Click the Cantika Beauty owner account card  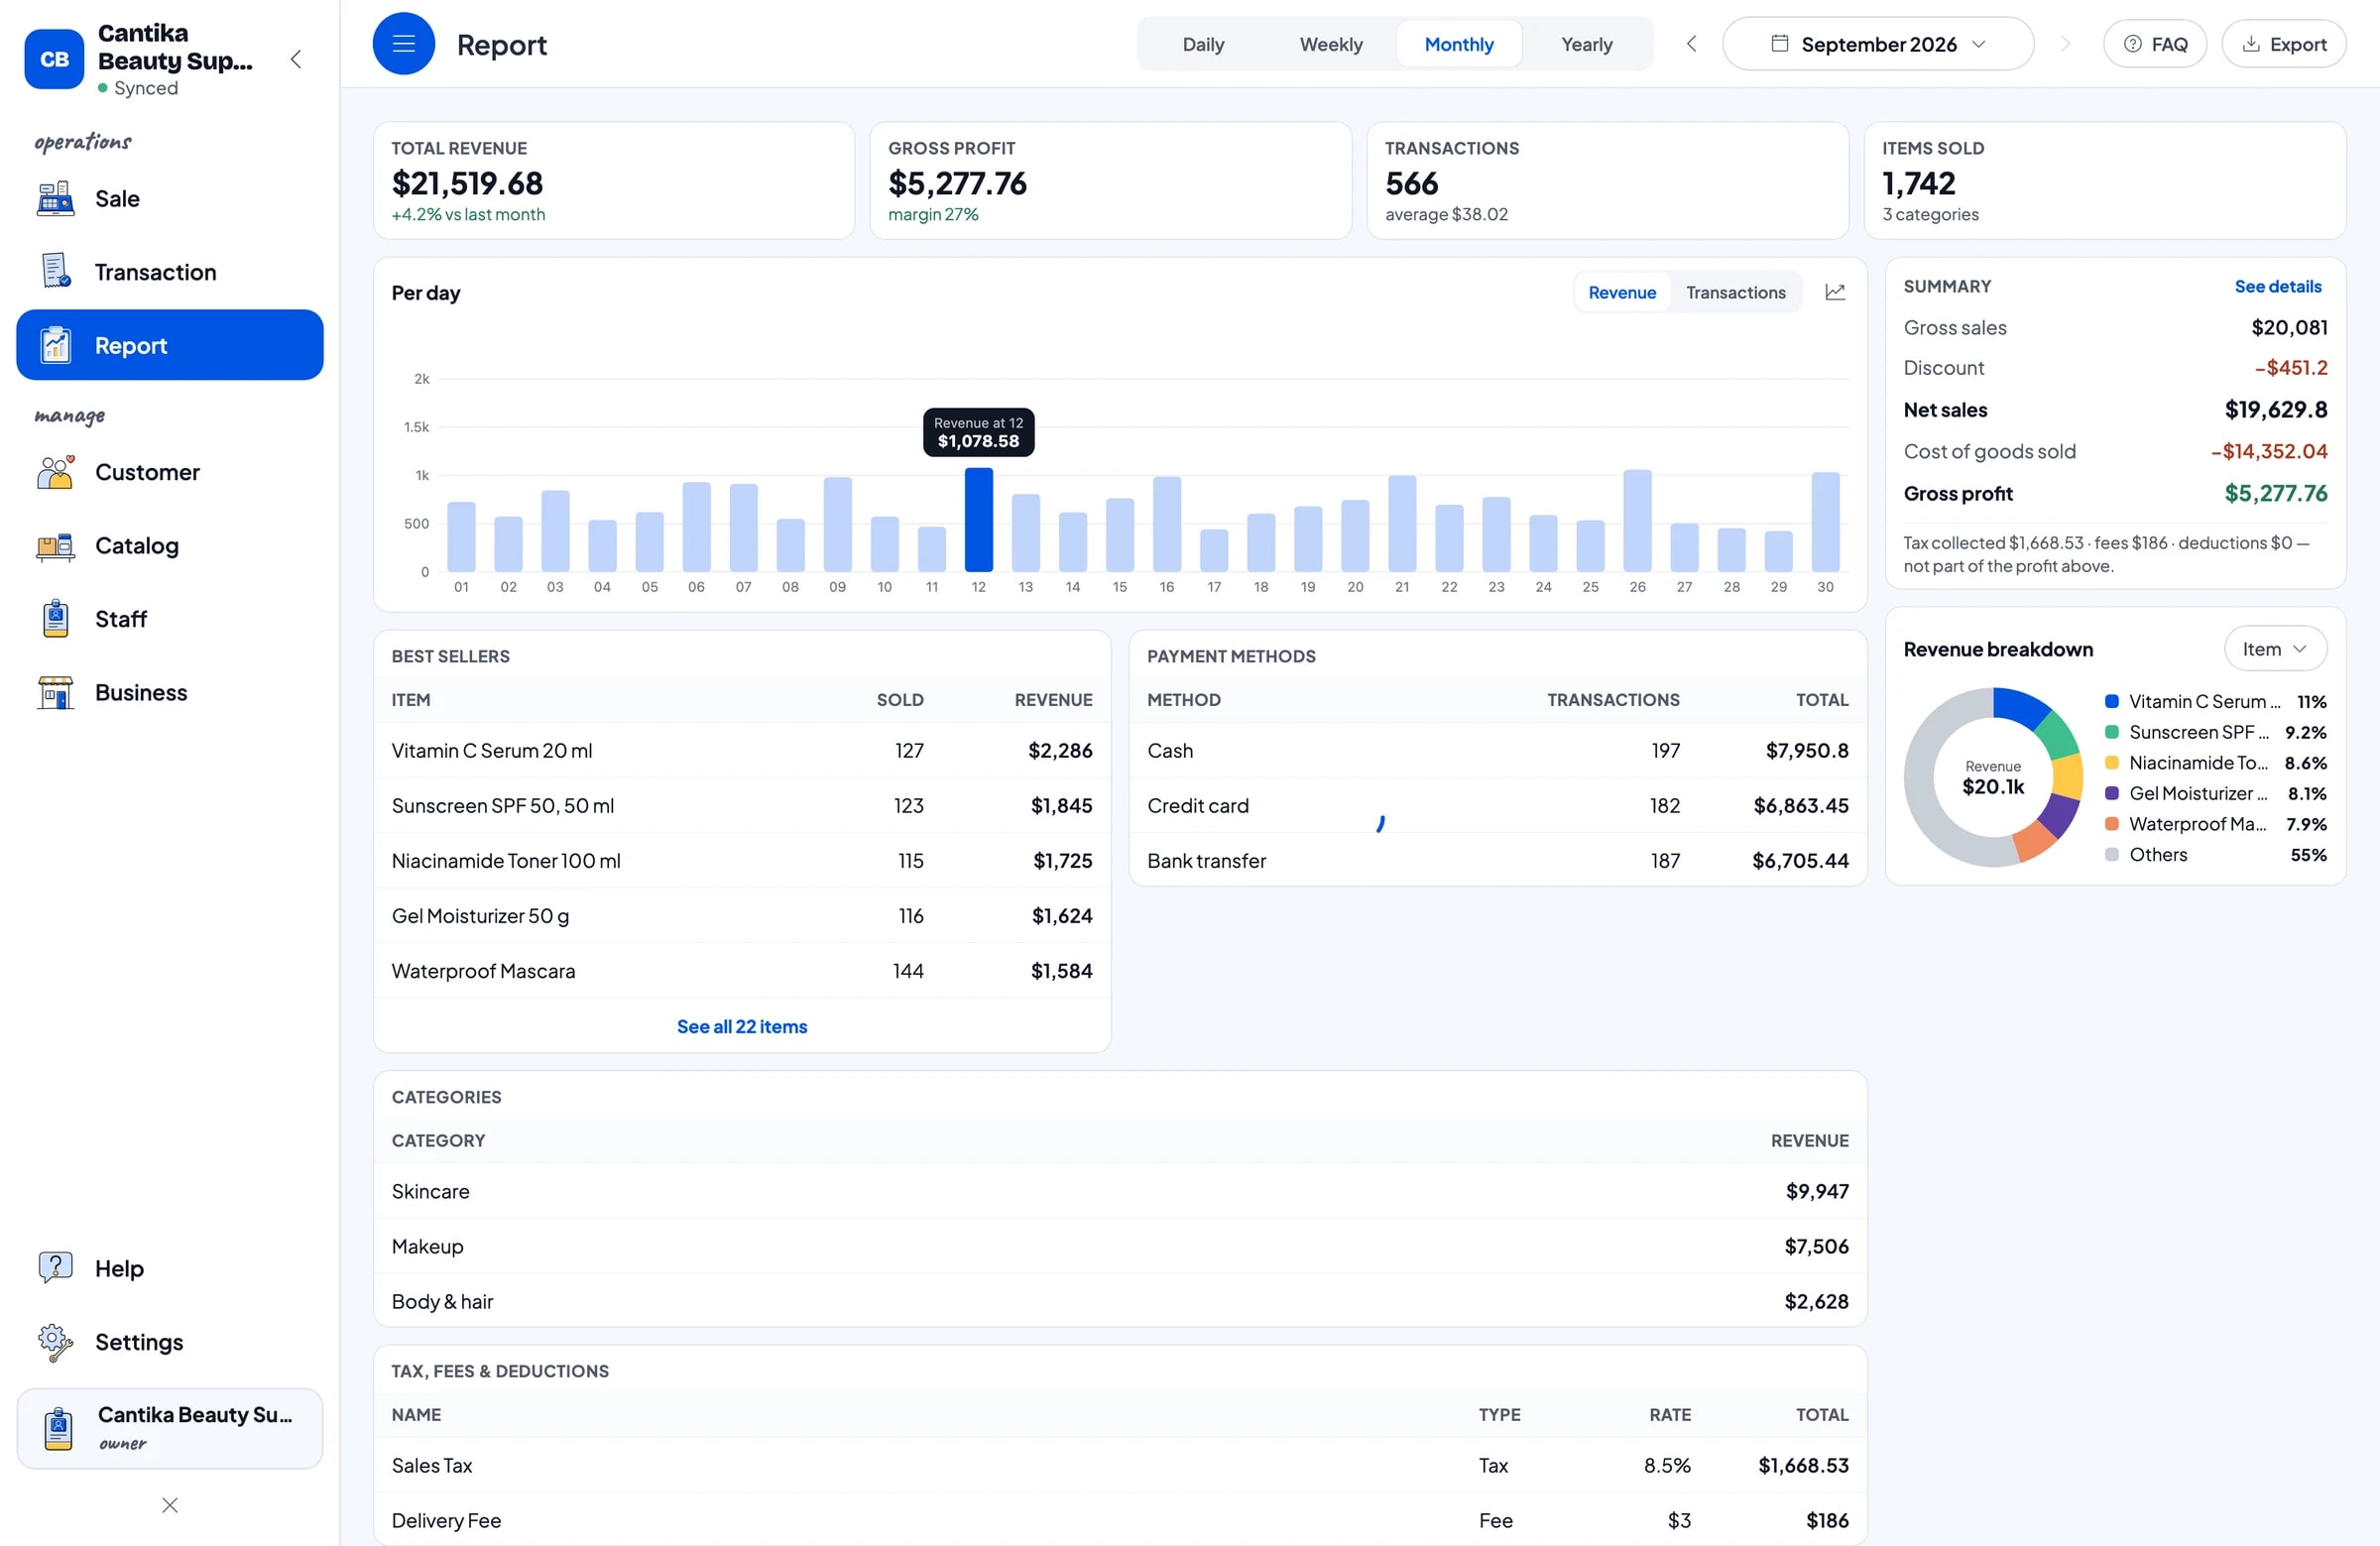(170, 1428)
